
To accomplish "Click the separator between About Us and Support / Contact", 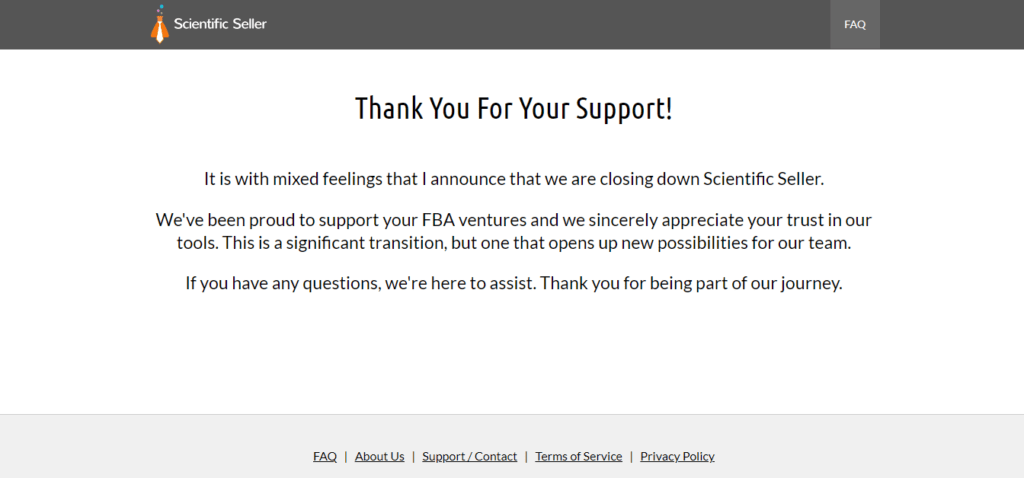I will (x=413, y=456).
